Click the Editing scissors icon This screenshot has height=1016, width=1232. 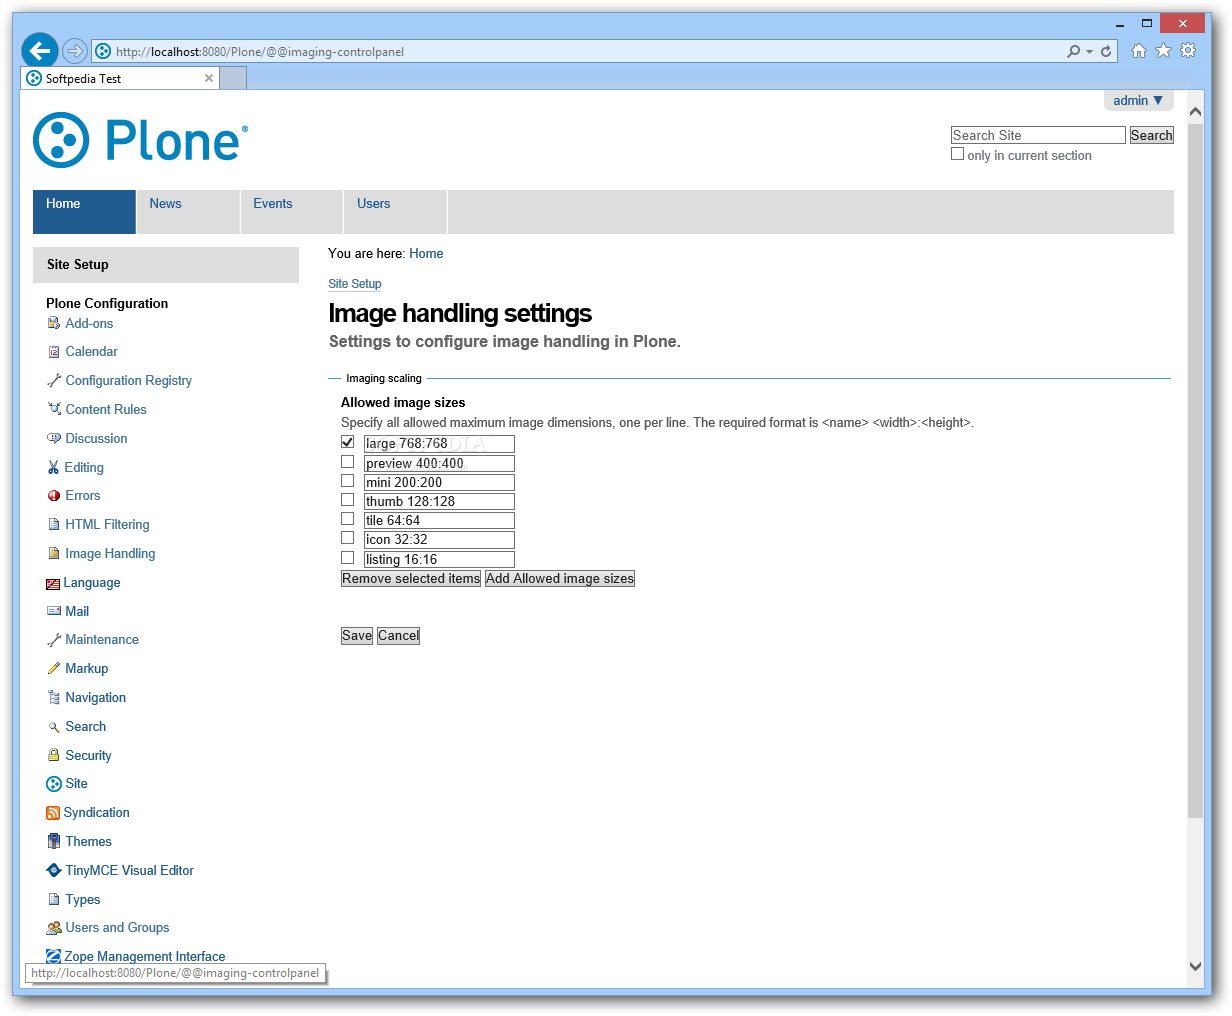(54, 467)
